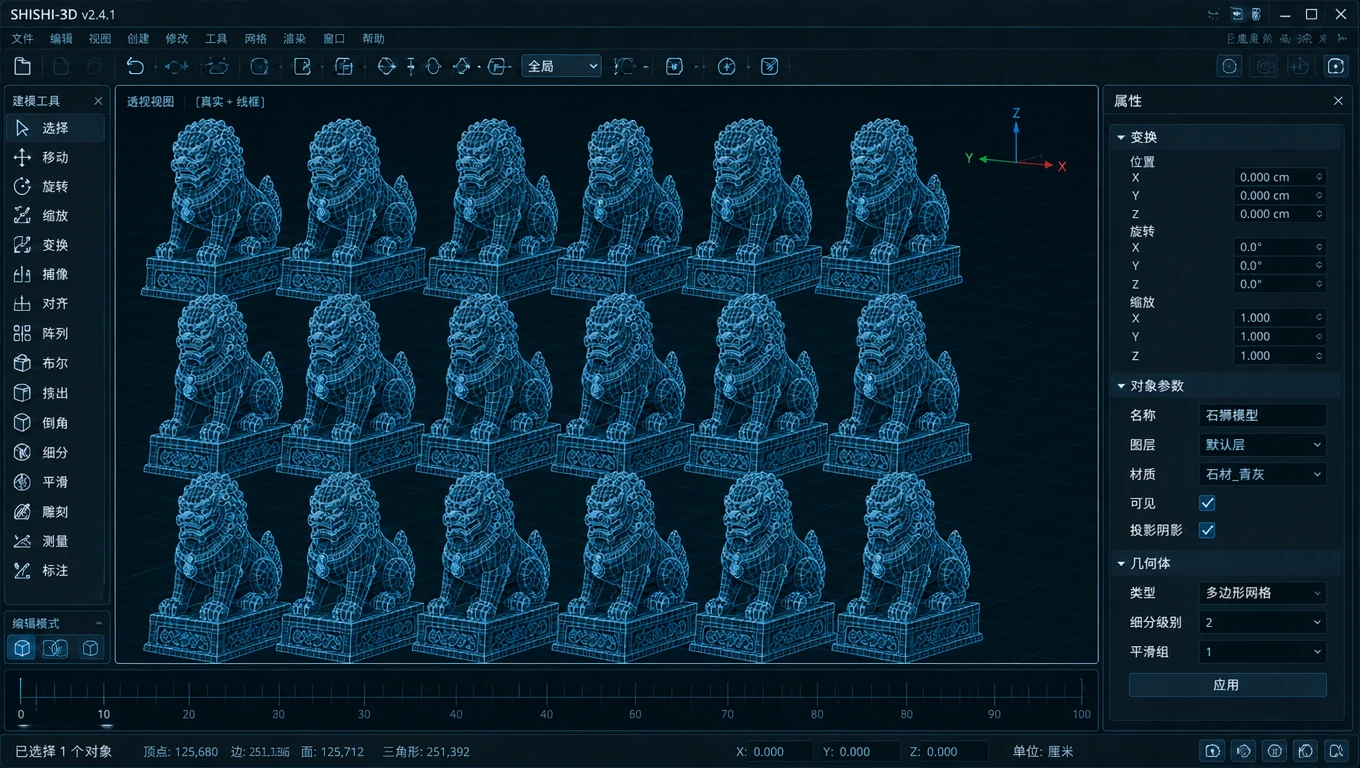
Task: Choose the 测量 measure tool
Action: click(55, 541)
